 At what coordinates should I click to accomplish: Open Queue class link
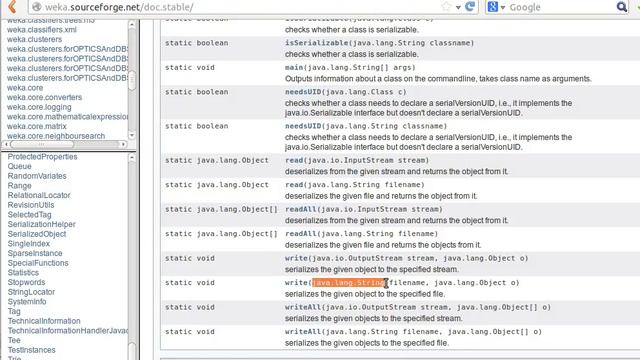[20, 166]
